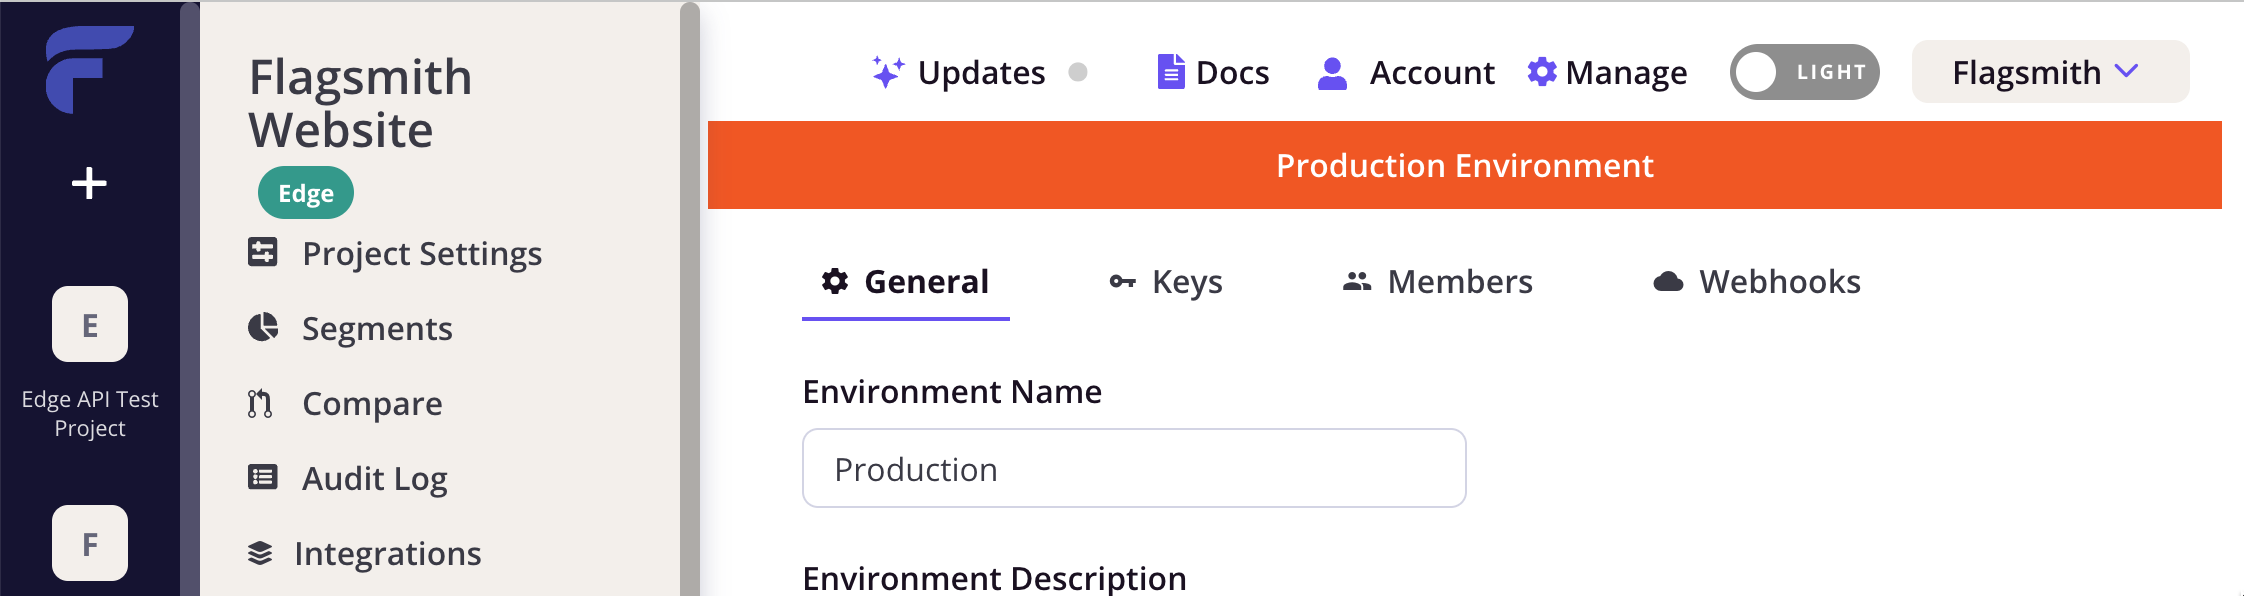Open the Flagsmith organisation dropdown
The image size is (2244, 596).
(2051, 72)
